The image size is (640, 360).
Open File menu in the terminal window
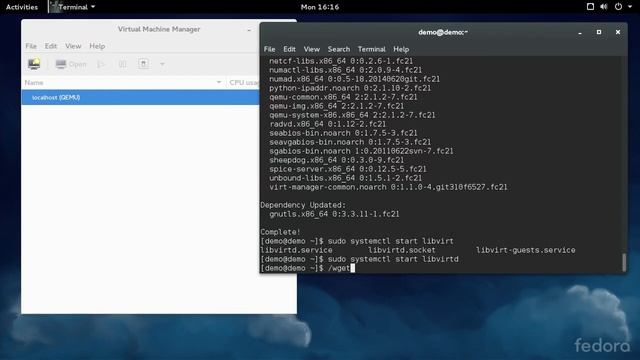coord(269,49)
